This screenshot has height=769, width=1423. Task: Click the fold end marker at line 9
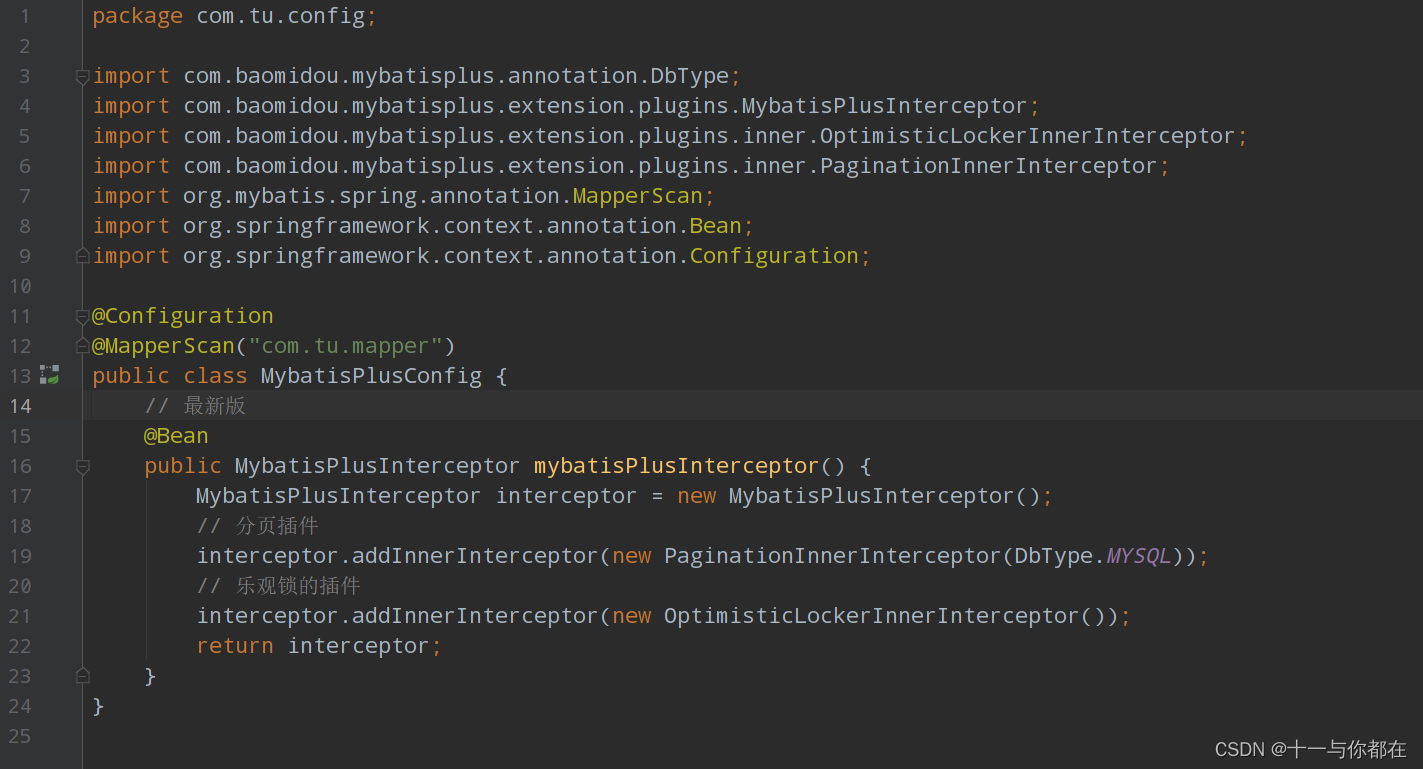coord(83,256)
